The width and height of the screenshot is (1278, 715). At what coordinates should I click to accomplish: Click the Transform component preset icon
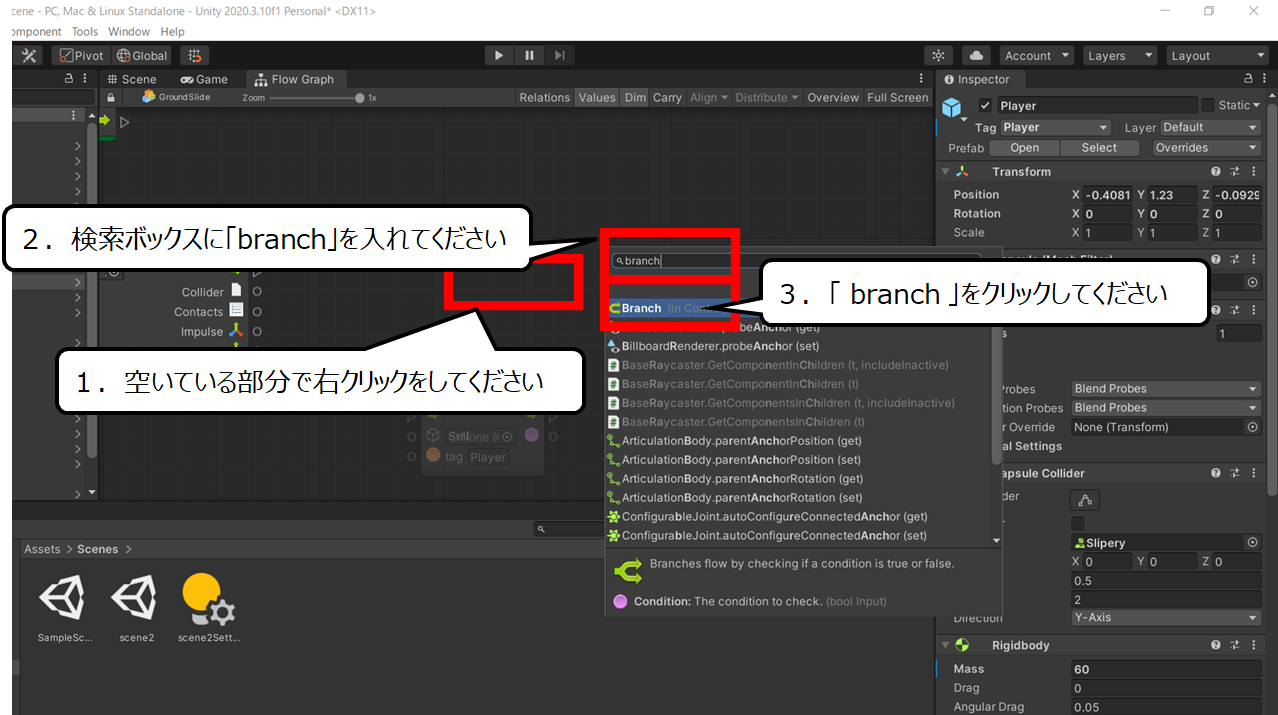click(1235, 172)
